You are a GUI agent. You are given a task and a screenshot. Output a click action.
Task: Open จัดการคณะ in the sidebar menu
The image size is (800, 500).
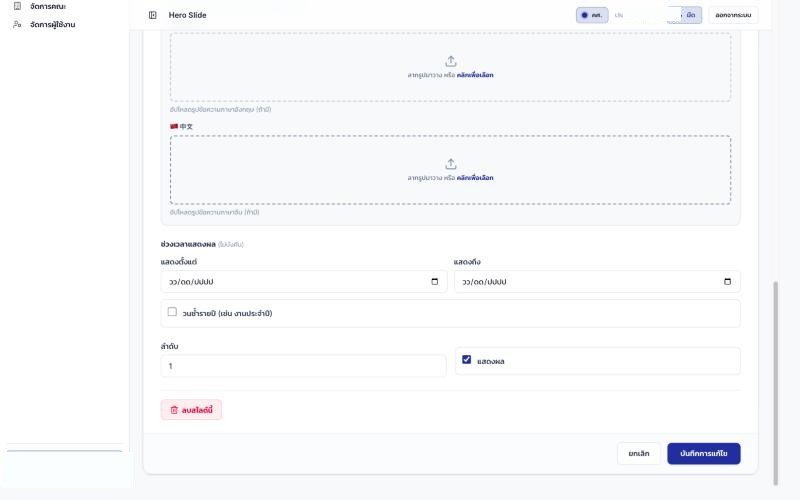click(x=47, y=6)
